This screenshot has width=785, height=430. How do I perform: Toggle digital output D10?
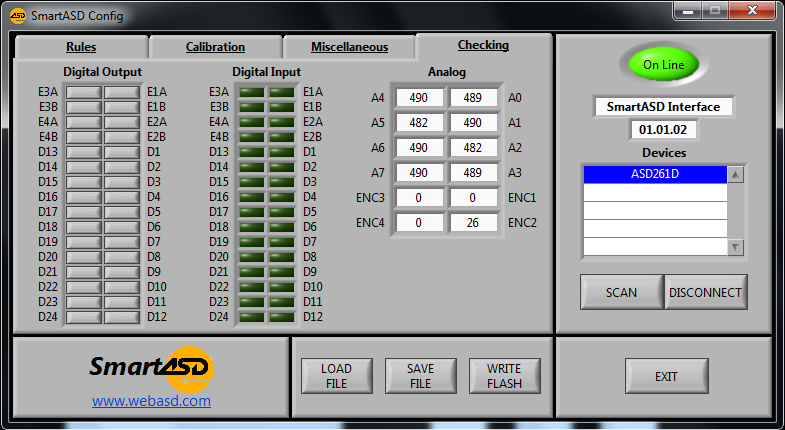(122, 287)
